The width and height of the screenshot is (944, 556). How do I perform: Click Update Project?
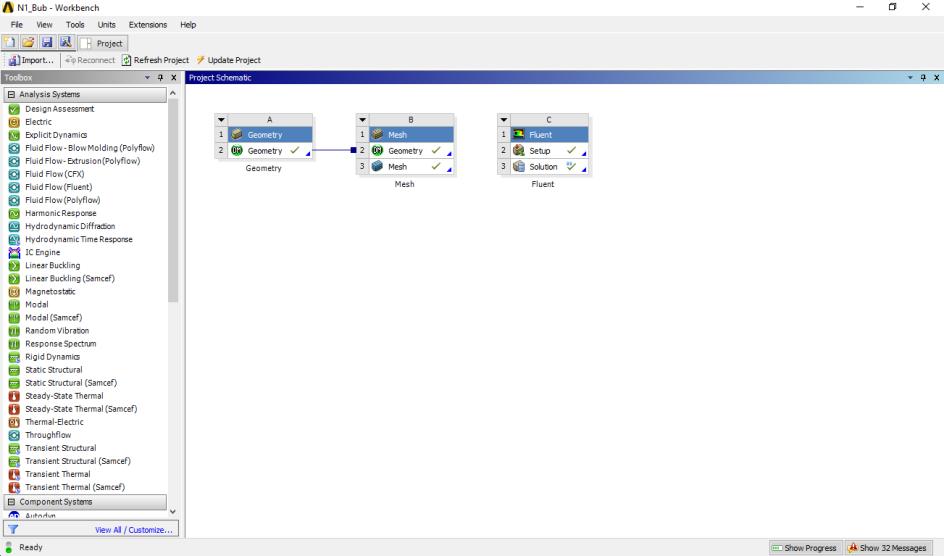click(x=228, y=60)
